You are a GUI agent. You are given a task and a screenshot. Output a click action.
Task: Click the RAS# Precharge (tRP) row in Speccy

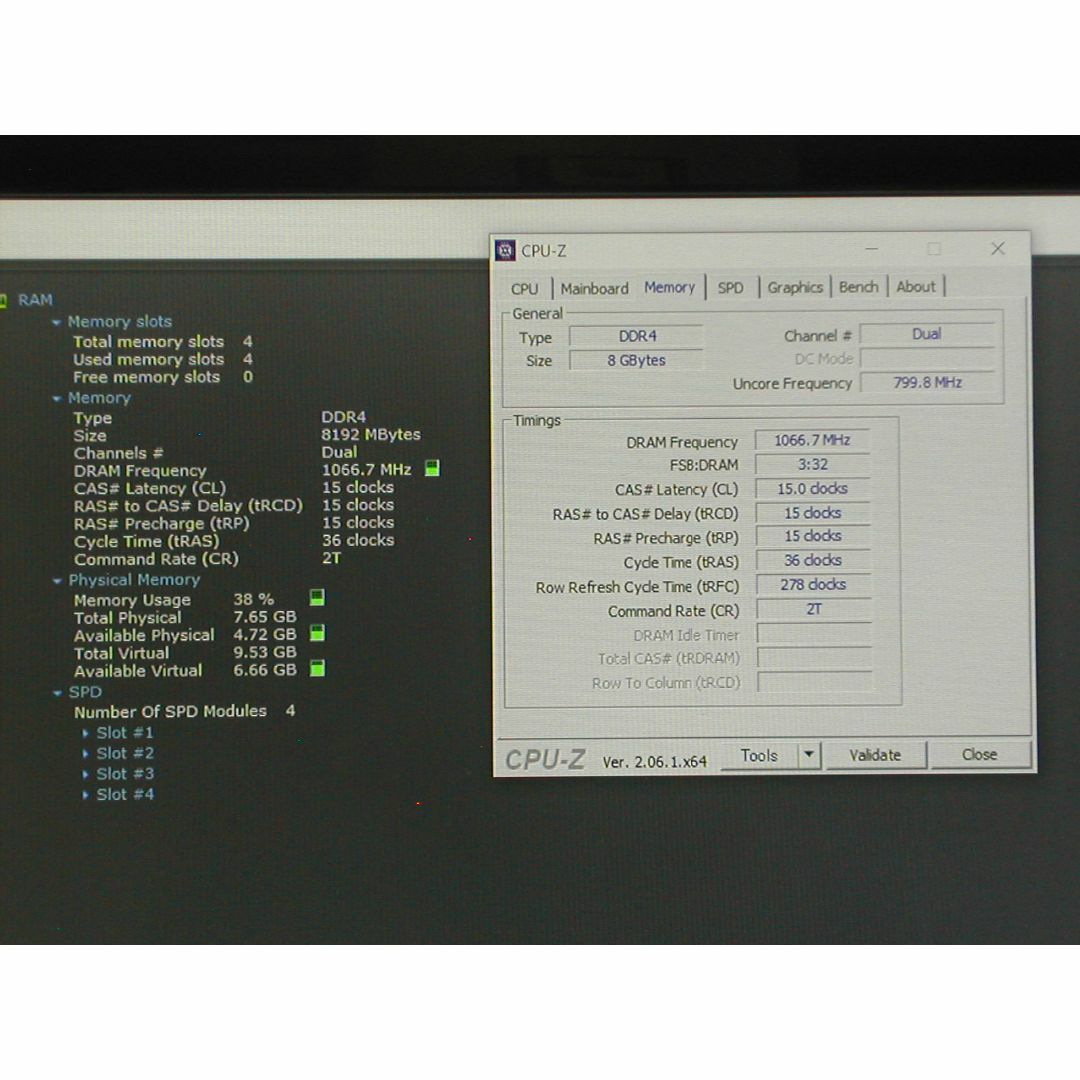(x=233, y=523)
